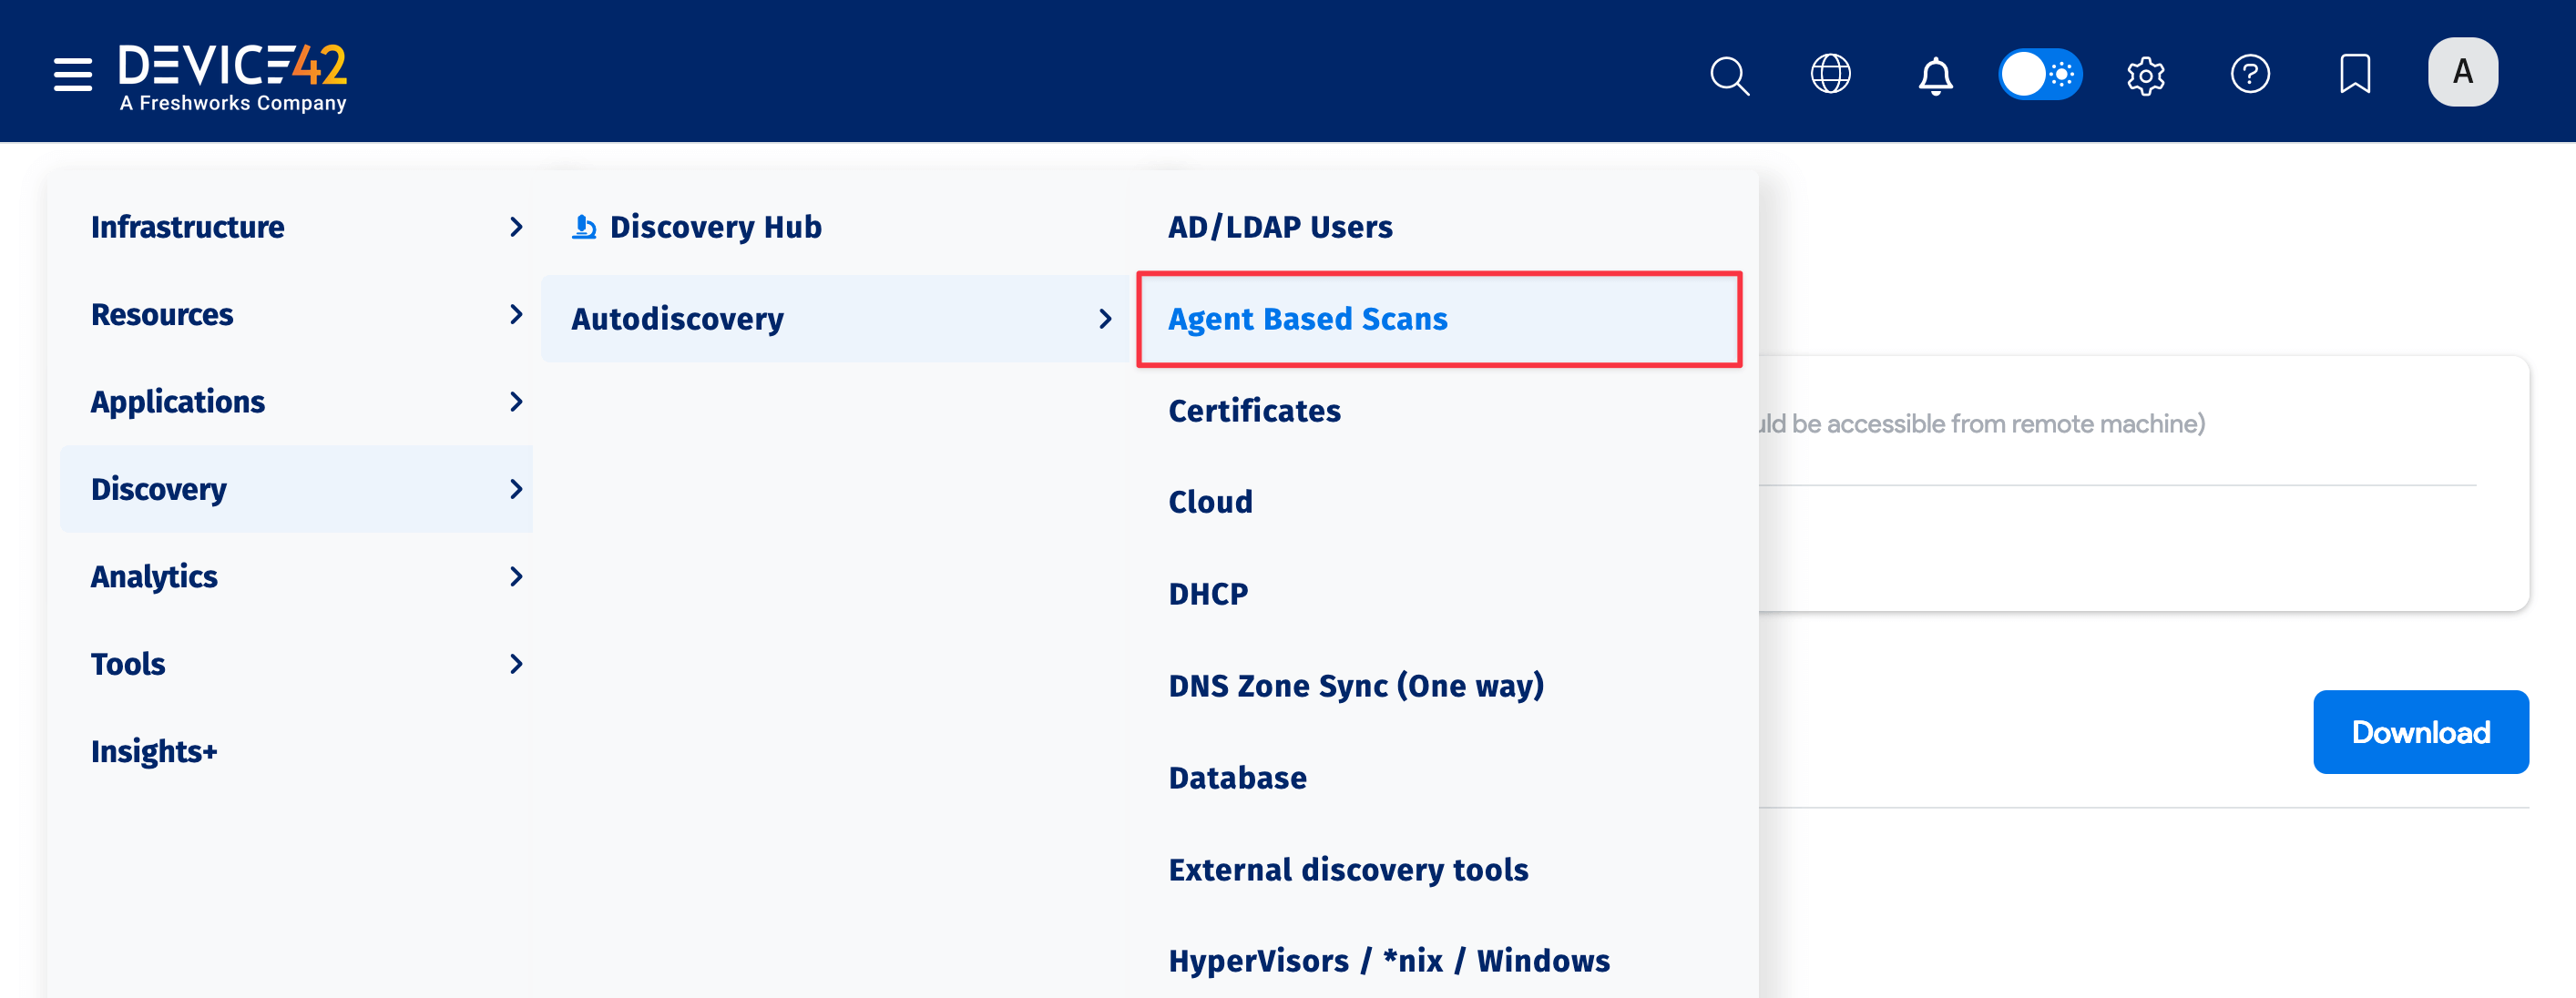2576x998 pixels.
Task: Select Analytics from the navigation menu
Action: tap(154, 576)
